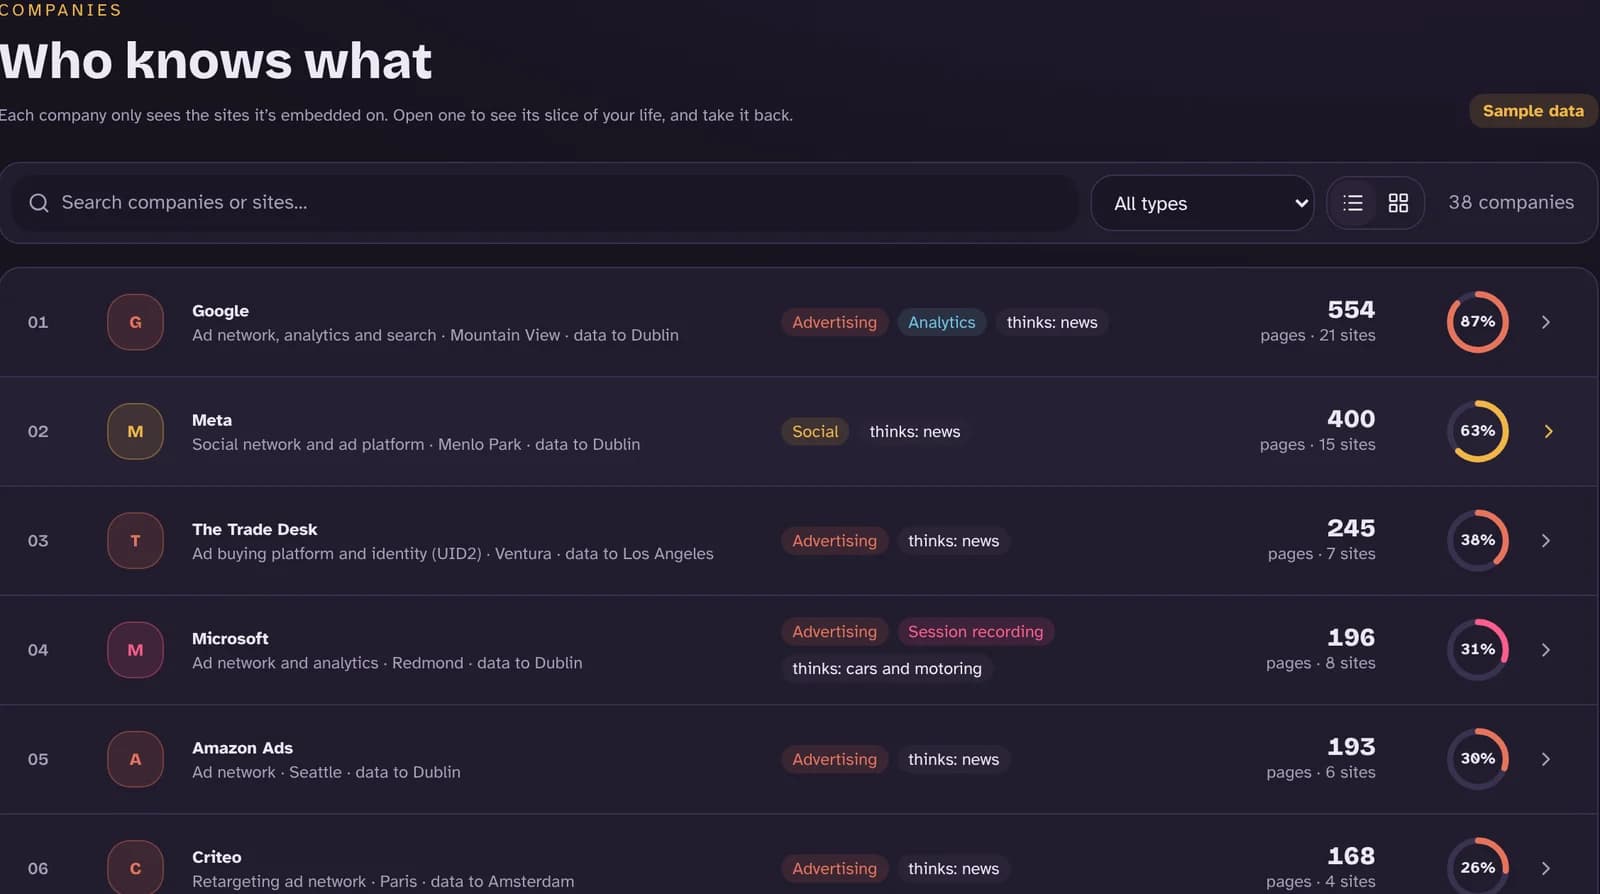Click The Trade Desk's T avatar icon

click(x=135, y=540)
